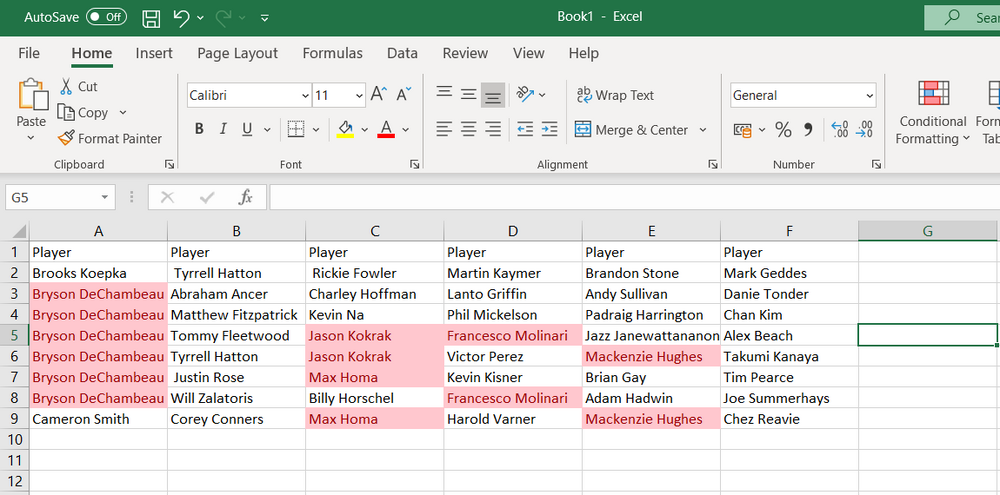Switch to the Data tab
This screenshot has width=1000, height=495.
(x=402, y=53)
